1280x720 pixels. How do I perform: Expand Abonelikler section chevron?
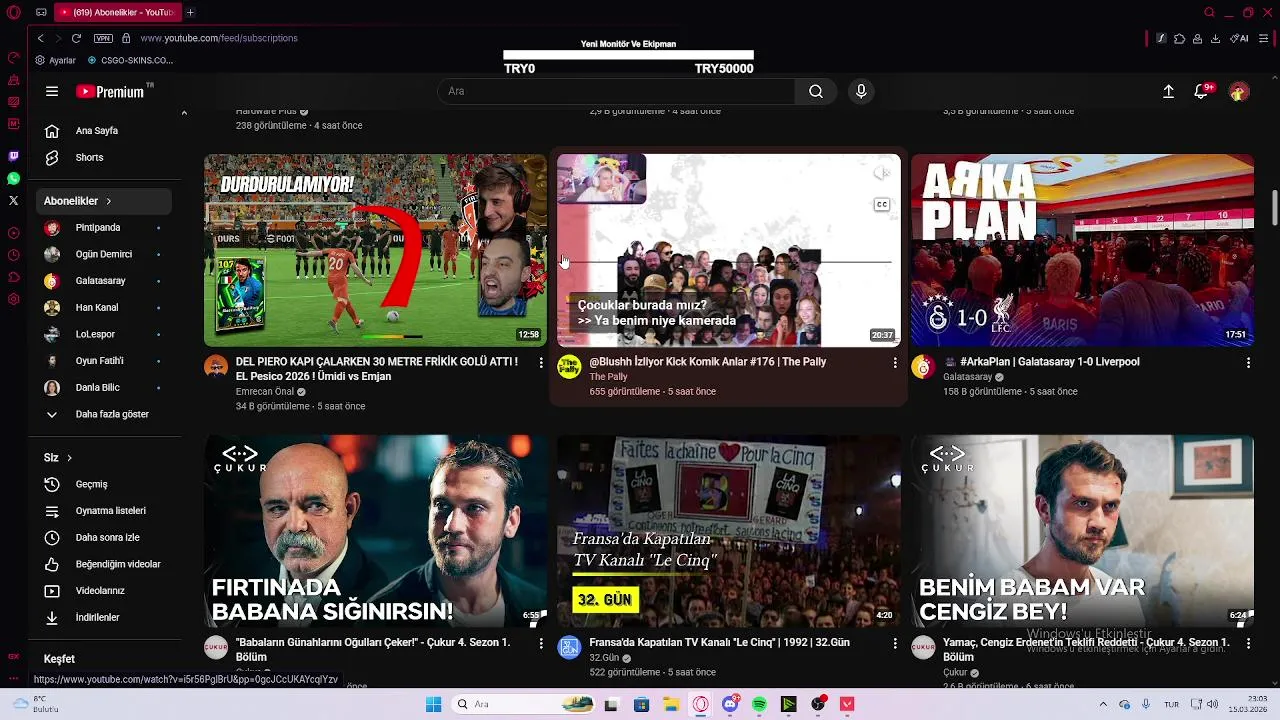108,201
